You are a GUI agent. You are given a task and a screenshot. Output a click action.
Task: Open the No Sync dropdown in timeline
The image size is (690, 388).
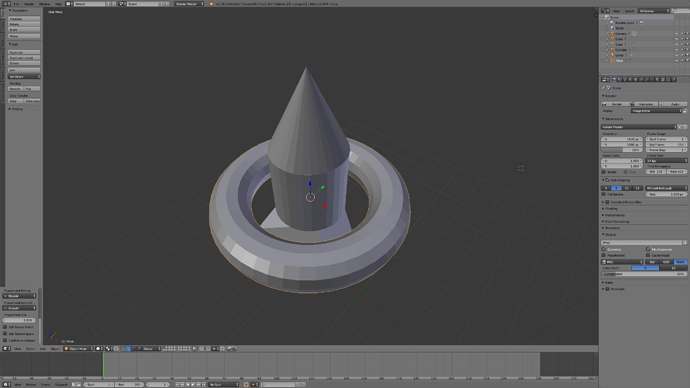[x=223, y=384]
